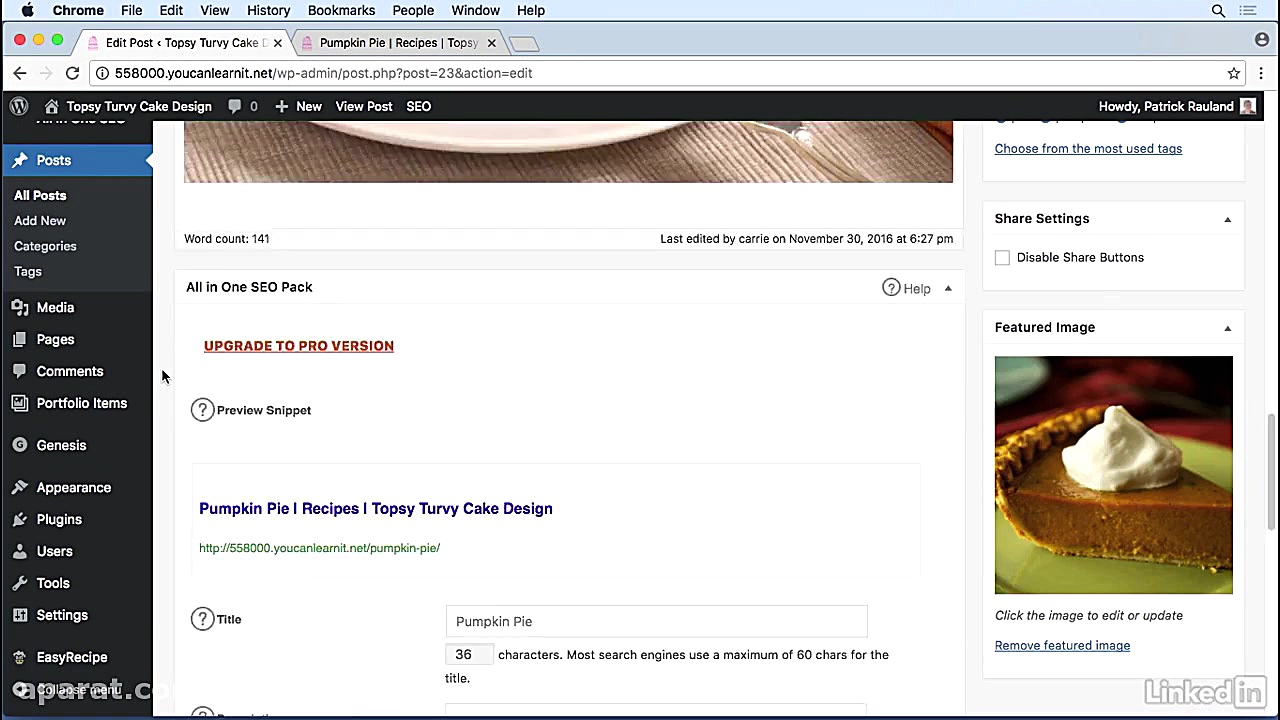Click the pumpkin pie featured image
Screen dimensions: 1280x720
pyautogui.click(x=1114, y=475)
